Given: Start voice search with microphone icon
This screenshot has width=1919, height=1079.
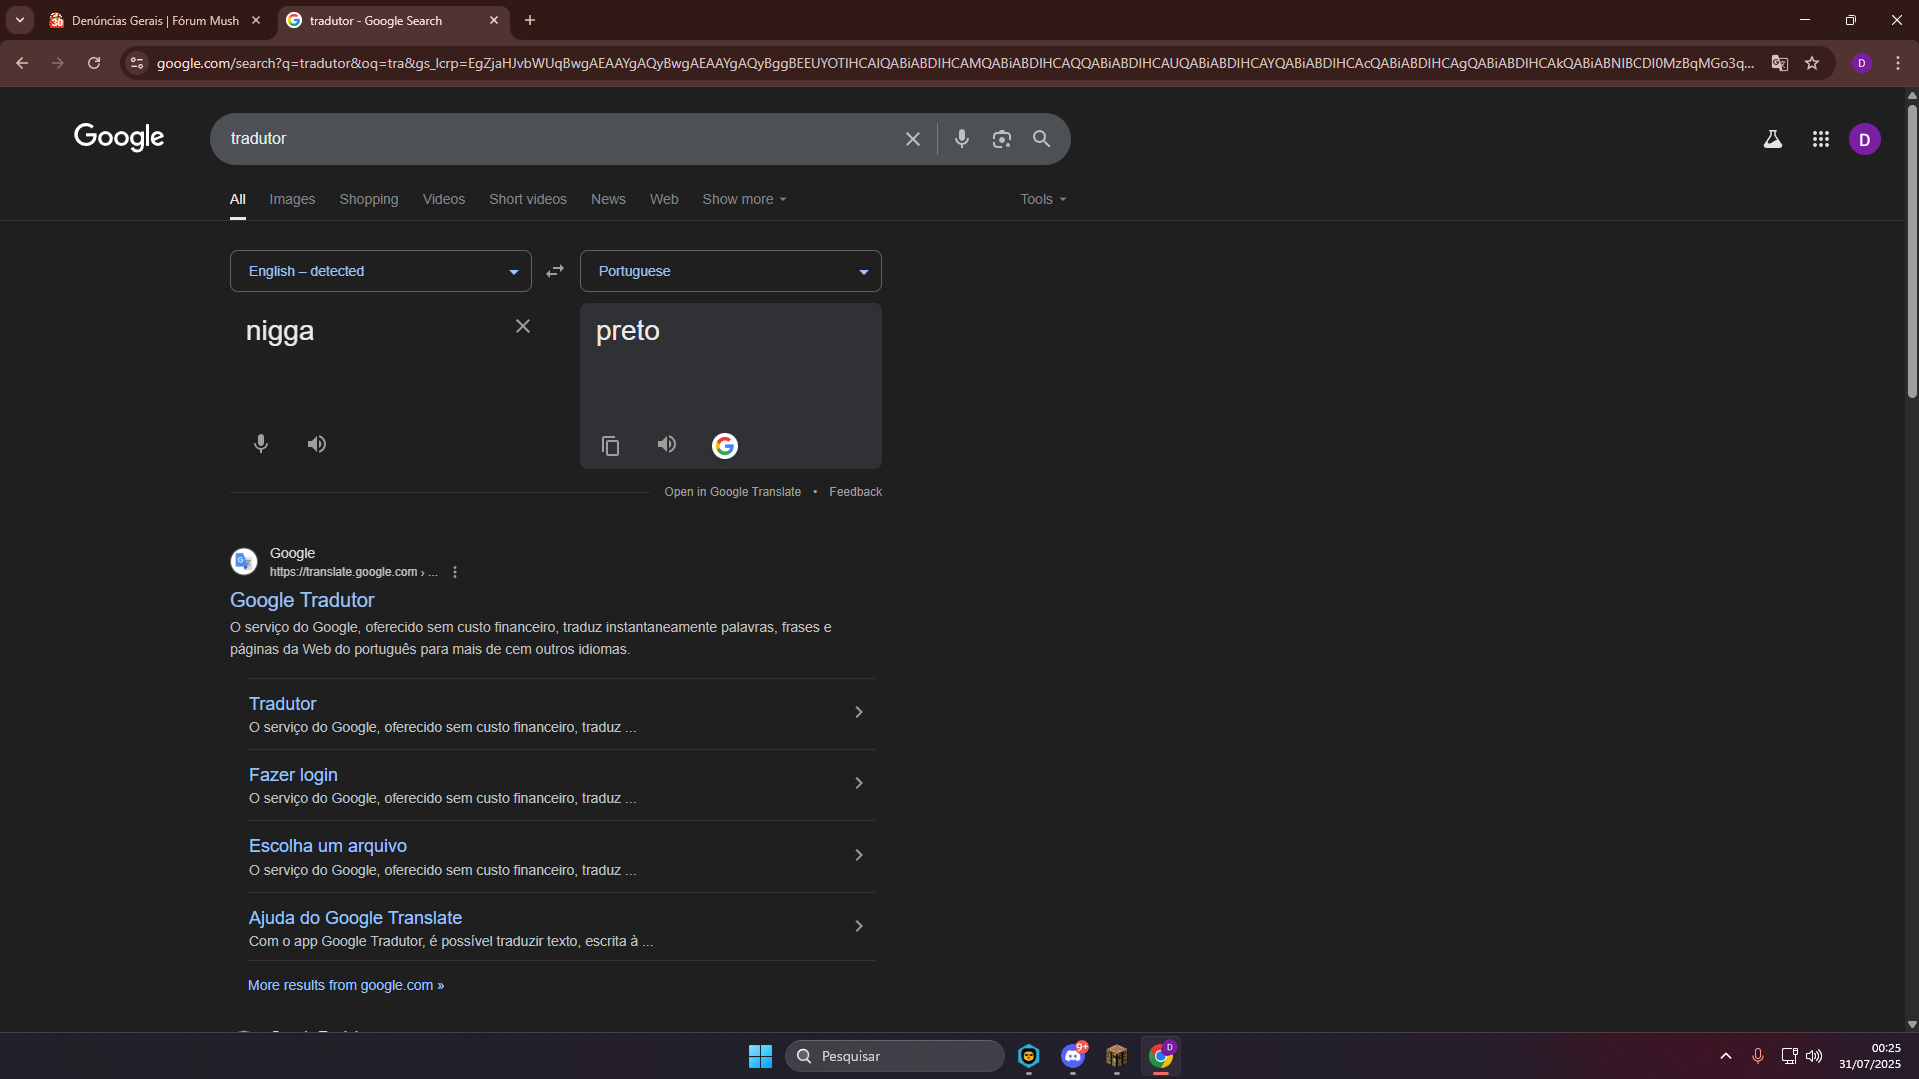Looking at the screenshot, I should click(961, 139).
